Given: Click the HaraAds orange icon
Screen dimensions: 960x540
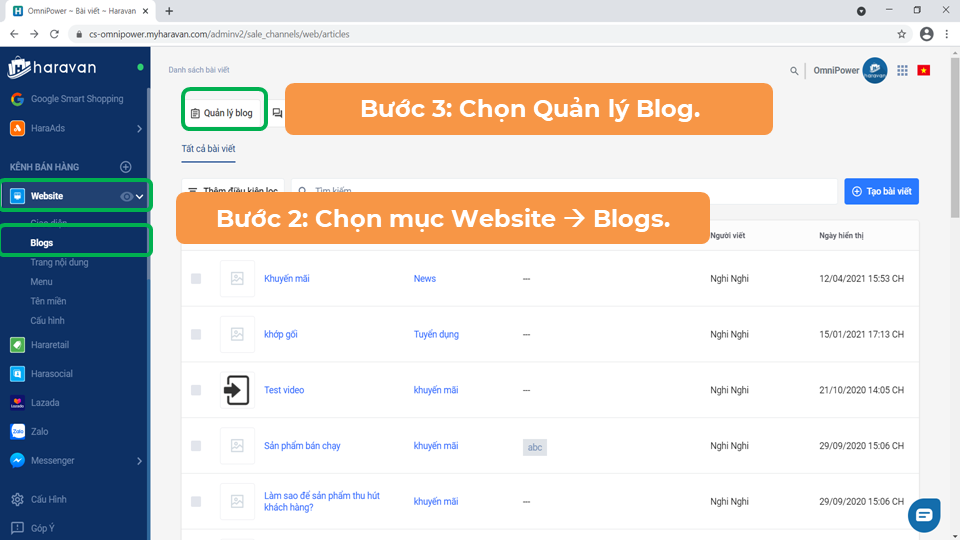Looking at the screenshot, I should coord(17,128).
